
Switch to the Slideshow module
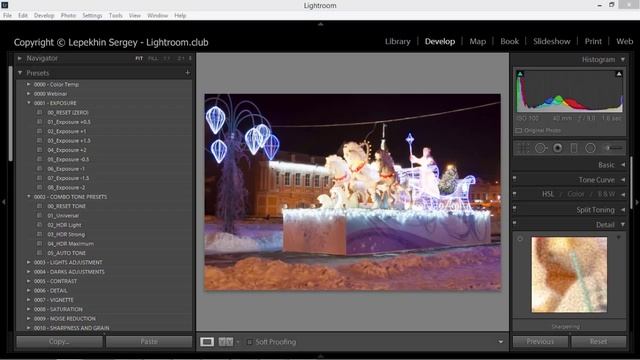point(552,41)
